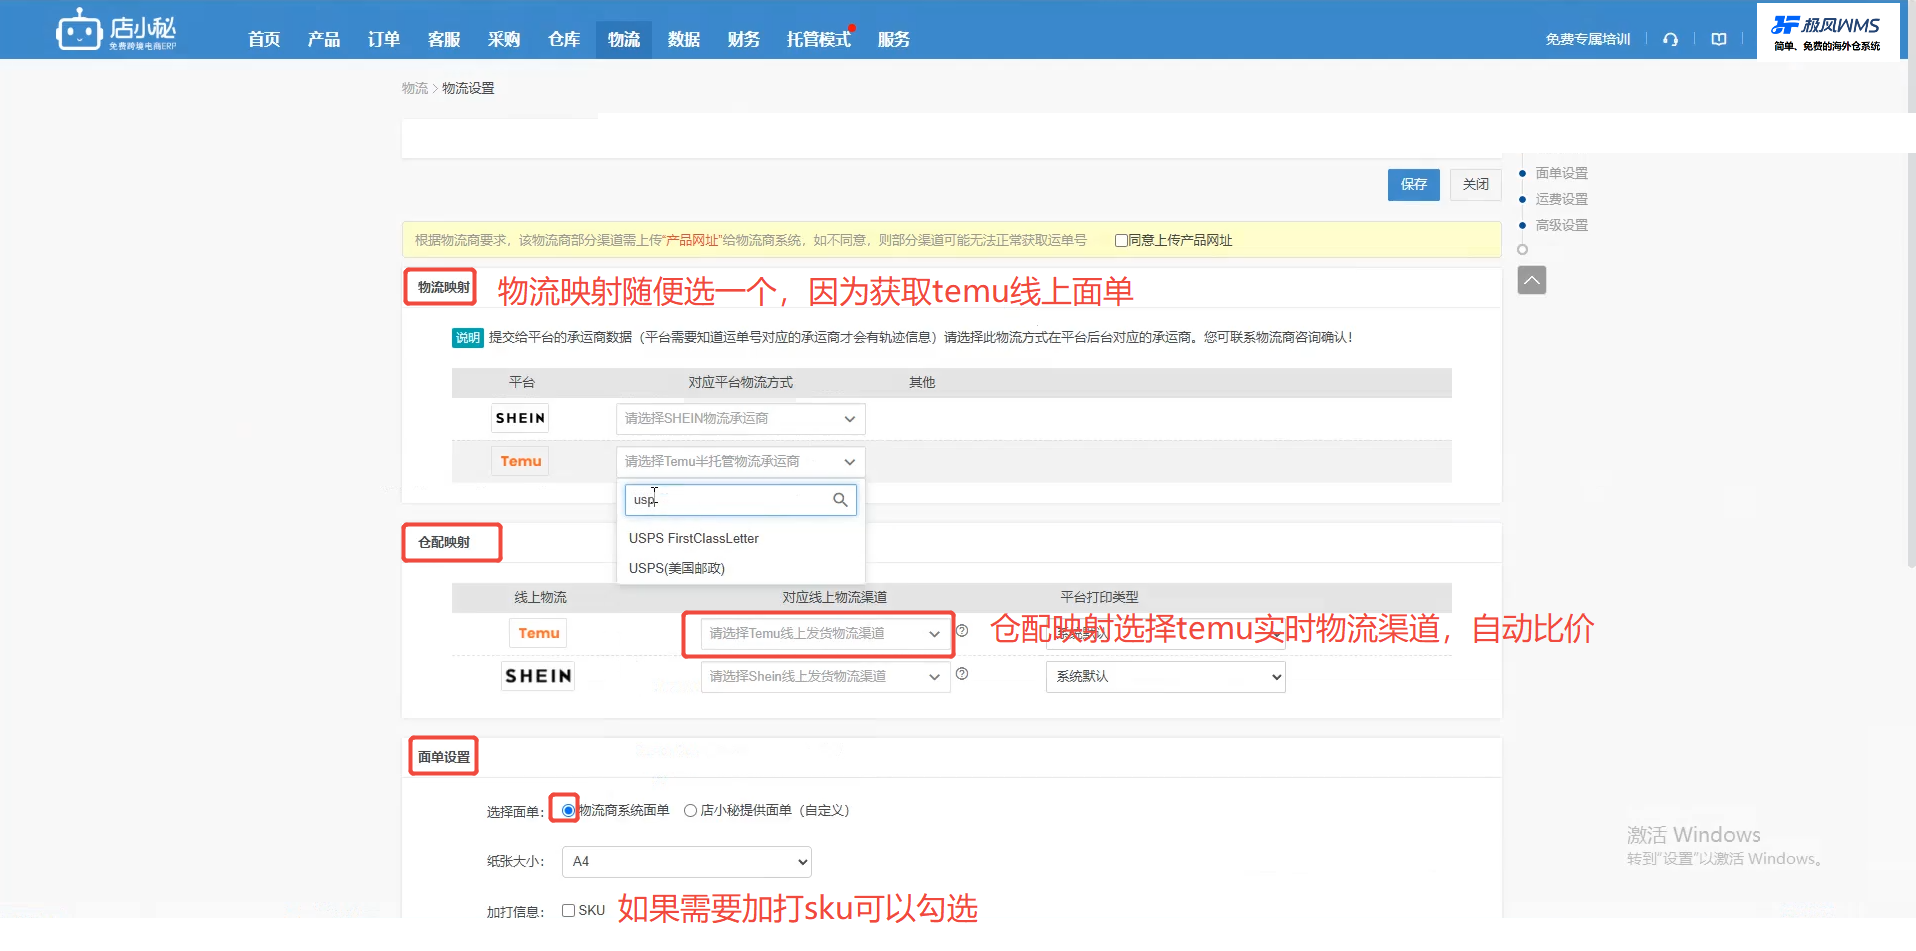This screenshot has height=951, width=1916.
Task: Open 财务 menu
Action: 744,39
